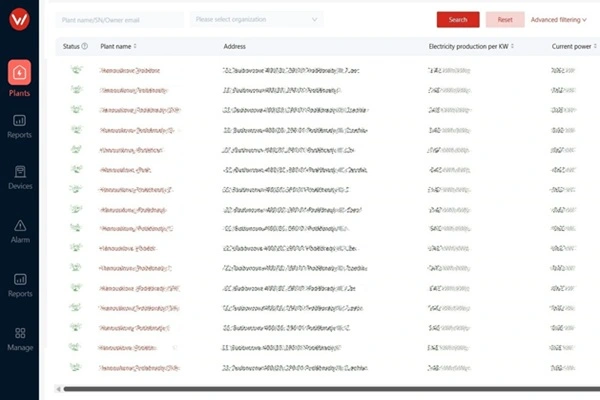600x400 pixels.
Task: Open the Alarm section in sidebar
Action: [x=20, y=232]
